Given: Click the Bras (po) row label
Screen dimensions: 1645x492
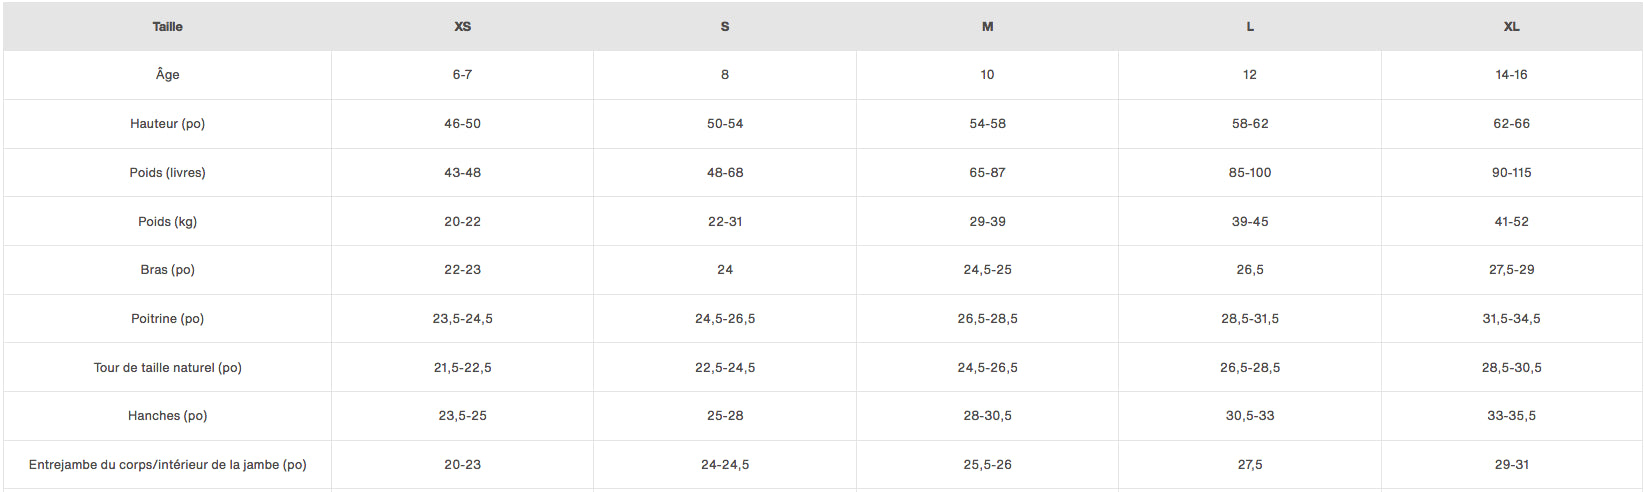Looking at the screenshot, I should tap(167, 270).
